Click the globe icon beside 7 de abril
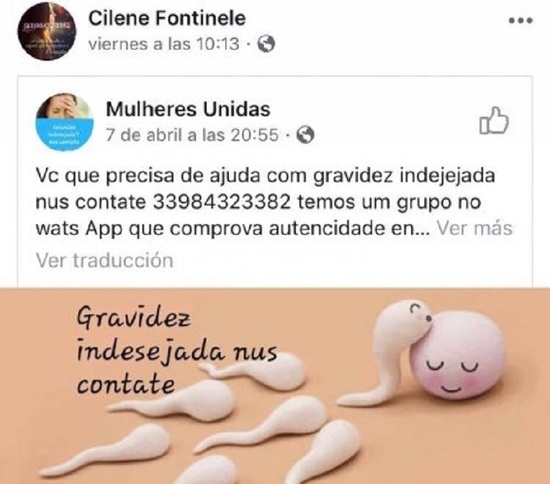The image size is (550, 484). 305,135
